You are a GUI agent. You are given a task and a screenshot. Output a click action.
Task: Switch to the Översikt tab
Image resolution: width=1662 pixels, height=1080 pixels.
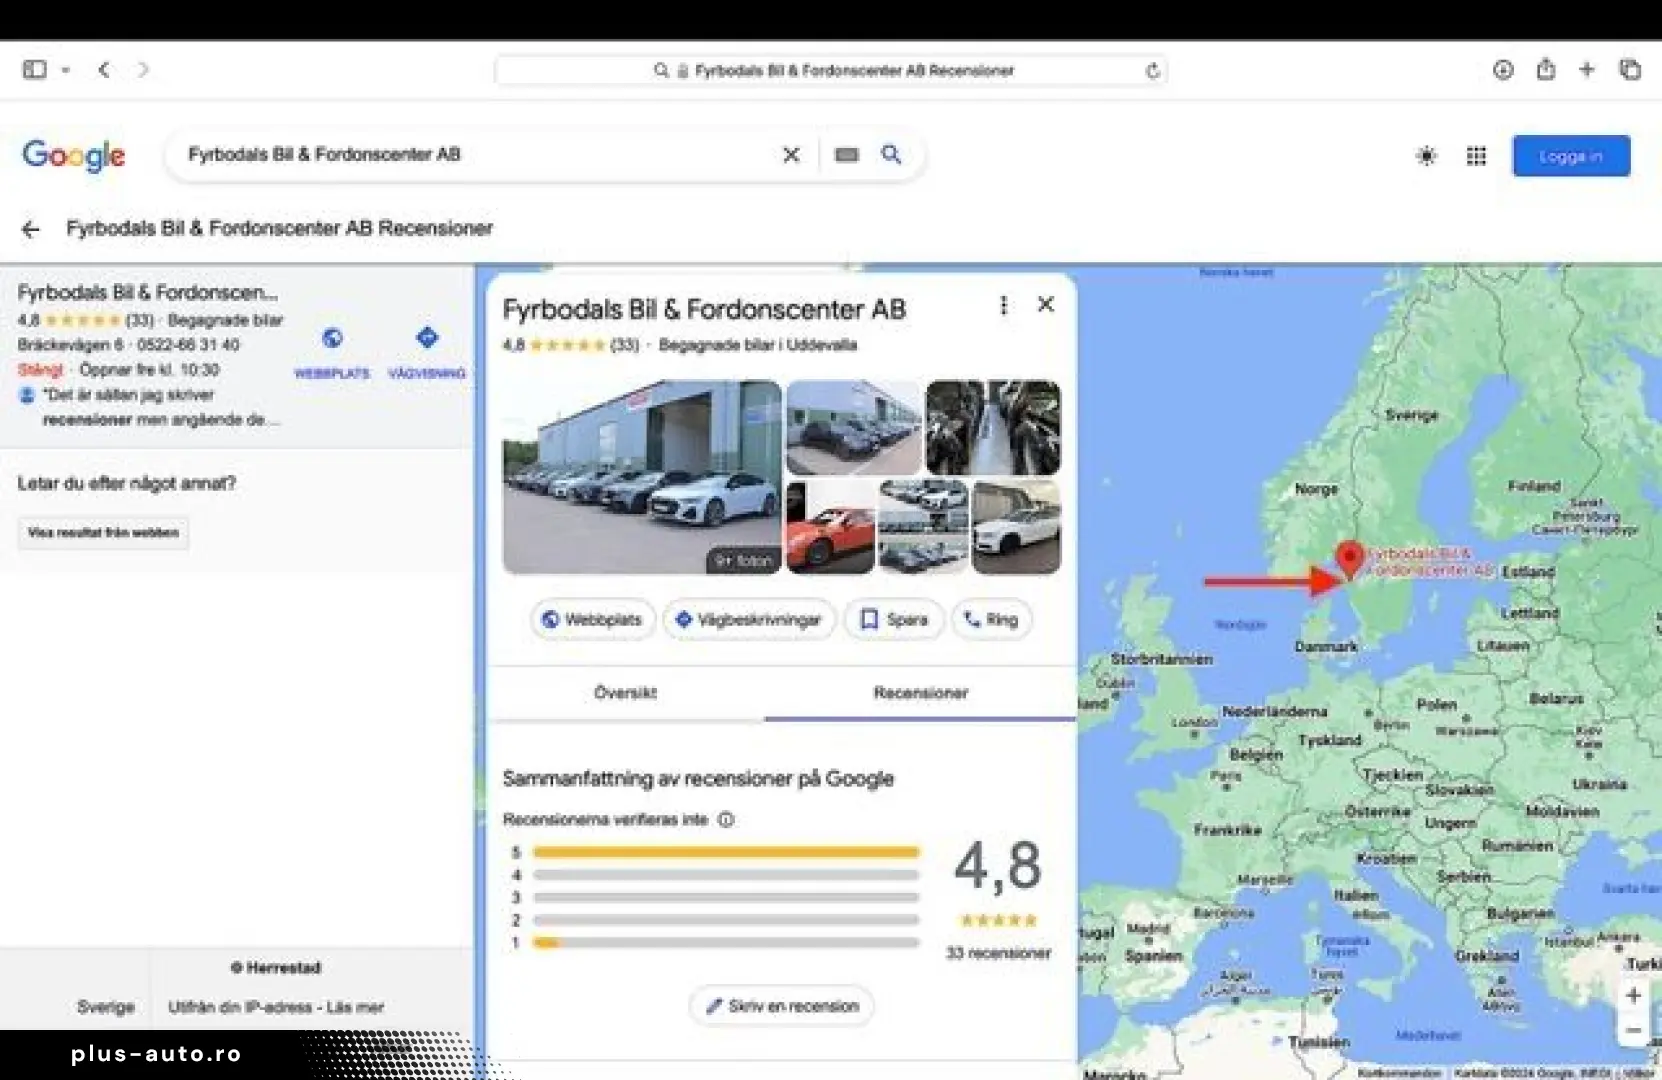[625, 692]
